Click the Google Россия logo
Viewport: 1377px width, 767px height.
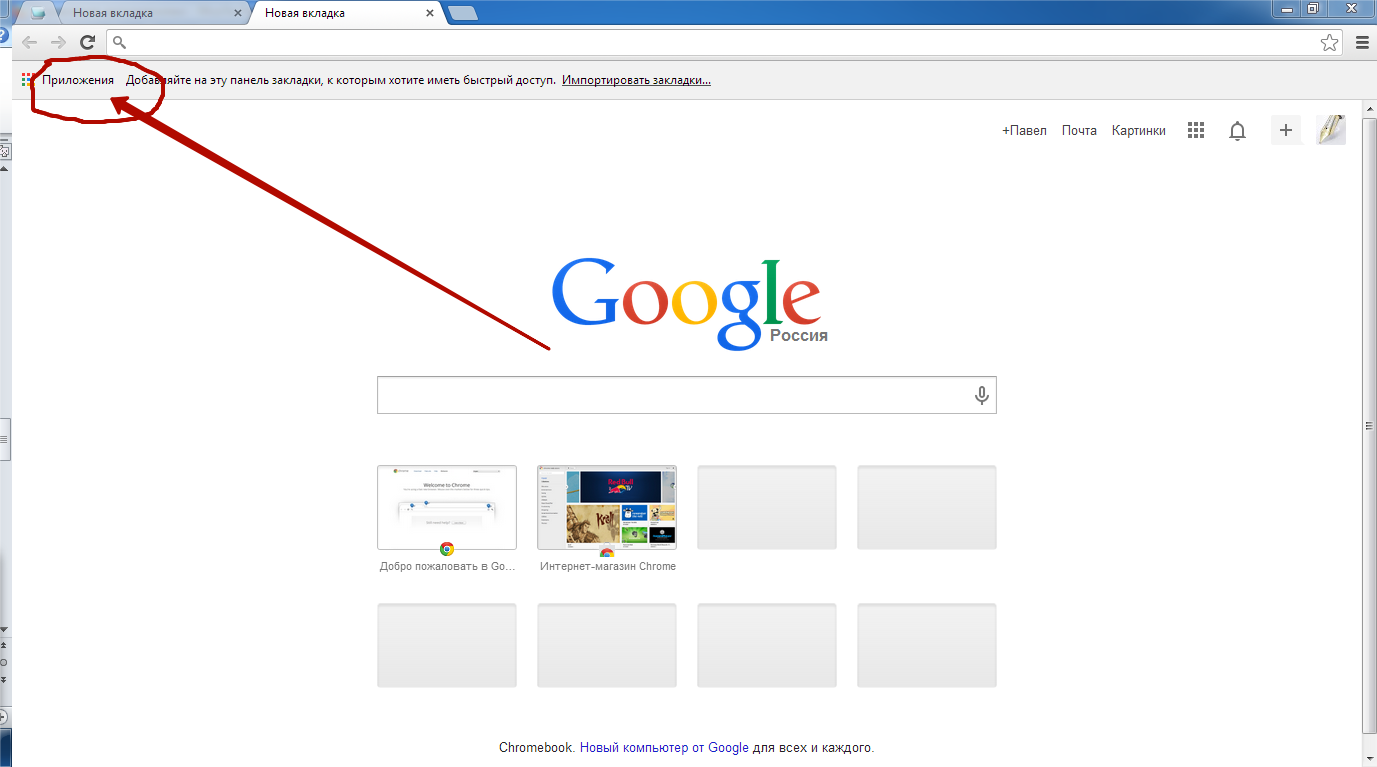pyautogui.click(x=688, y=303)
